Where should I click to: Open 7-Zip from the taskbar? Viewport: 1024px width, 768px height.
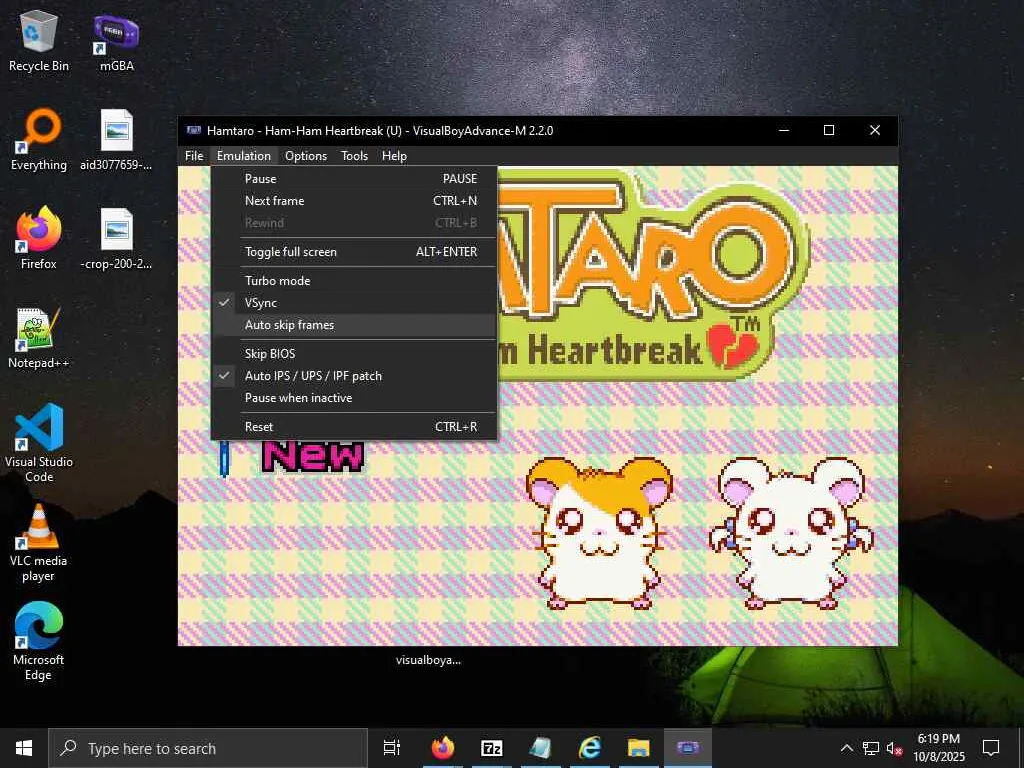click(492, 748)
